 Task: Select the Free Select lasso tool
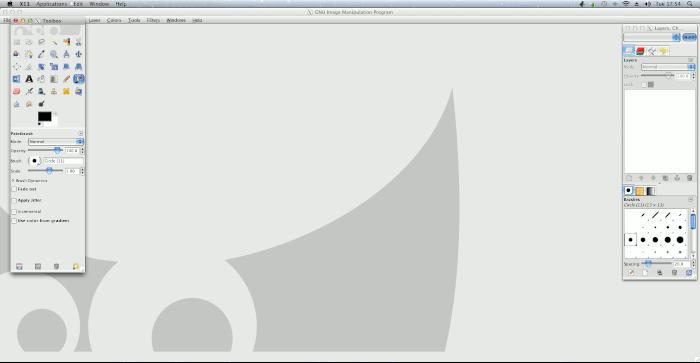point(42,42)
